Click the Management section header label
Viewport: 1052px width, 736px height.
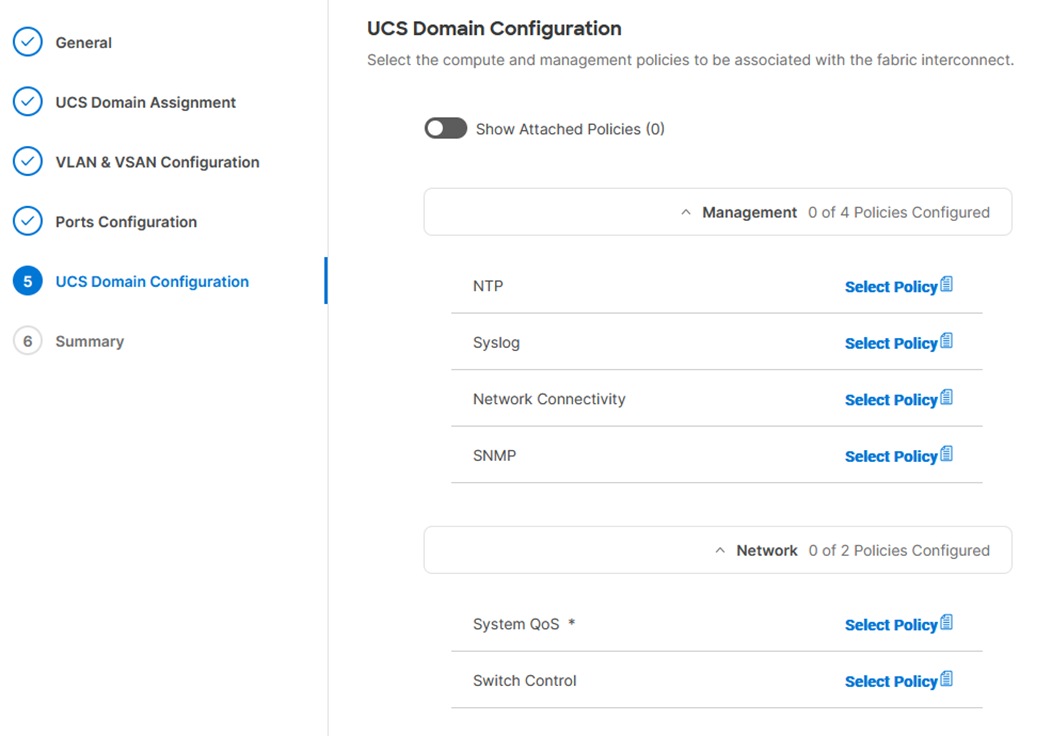(749, 213)
